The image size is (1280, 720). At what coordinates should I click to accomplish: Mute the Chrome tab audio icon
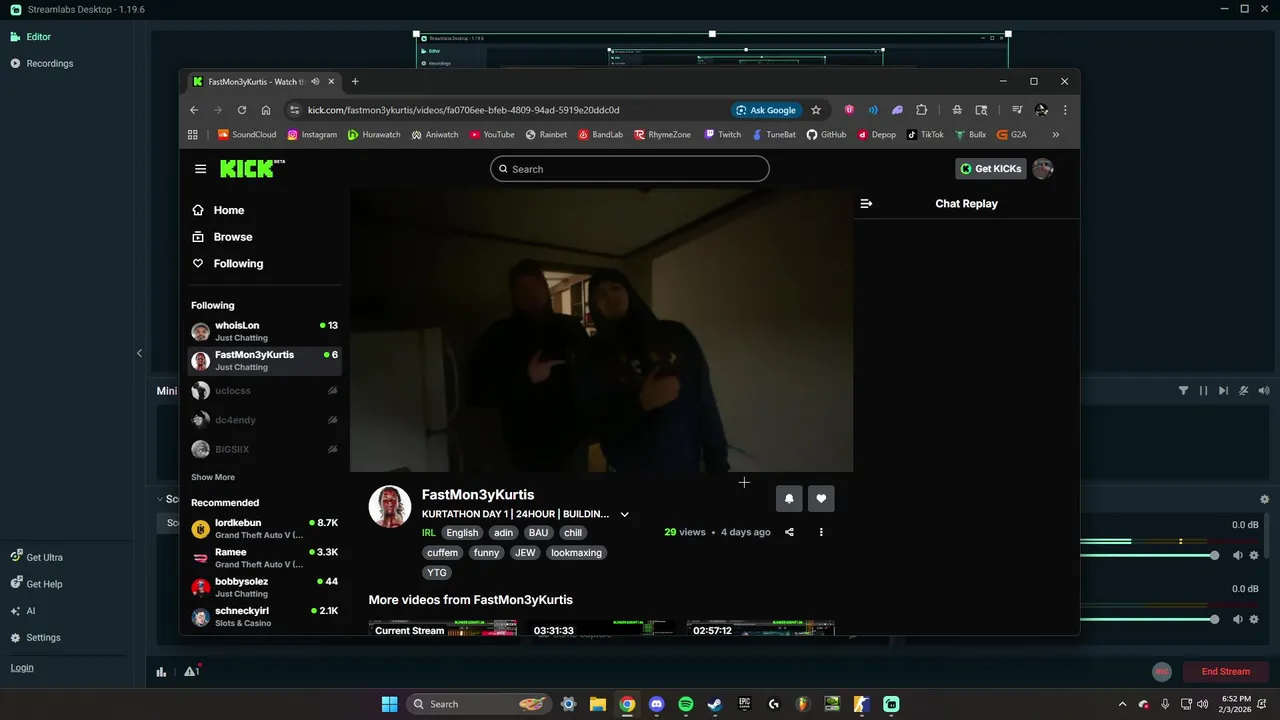(315, 82)
